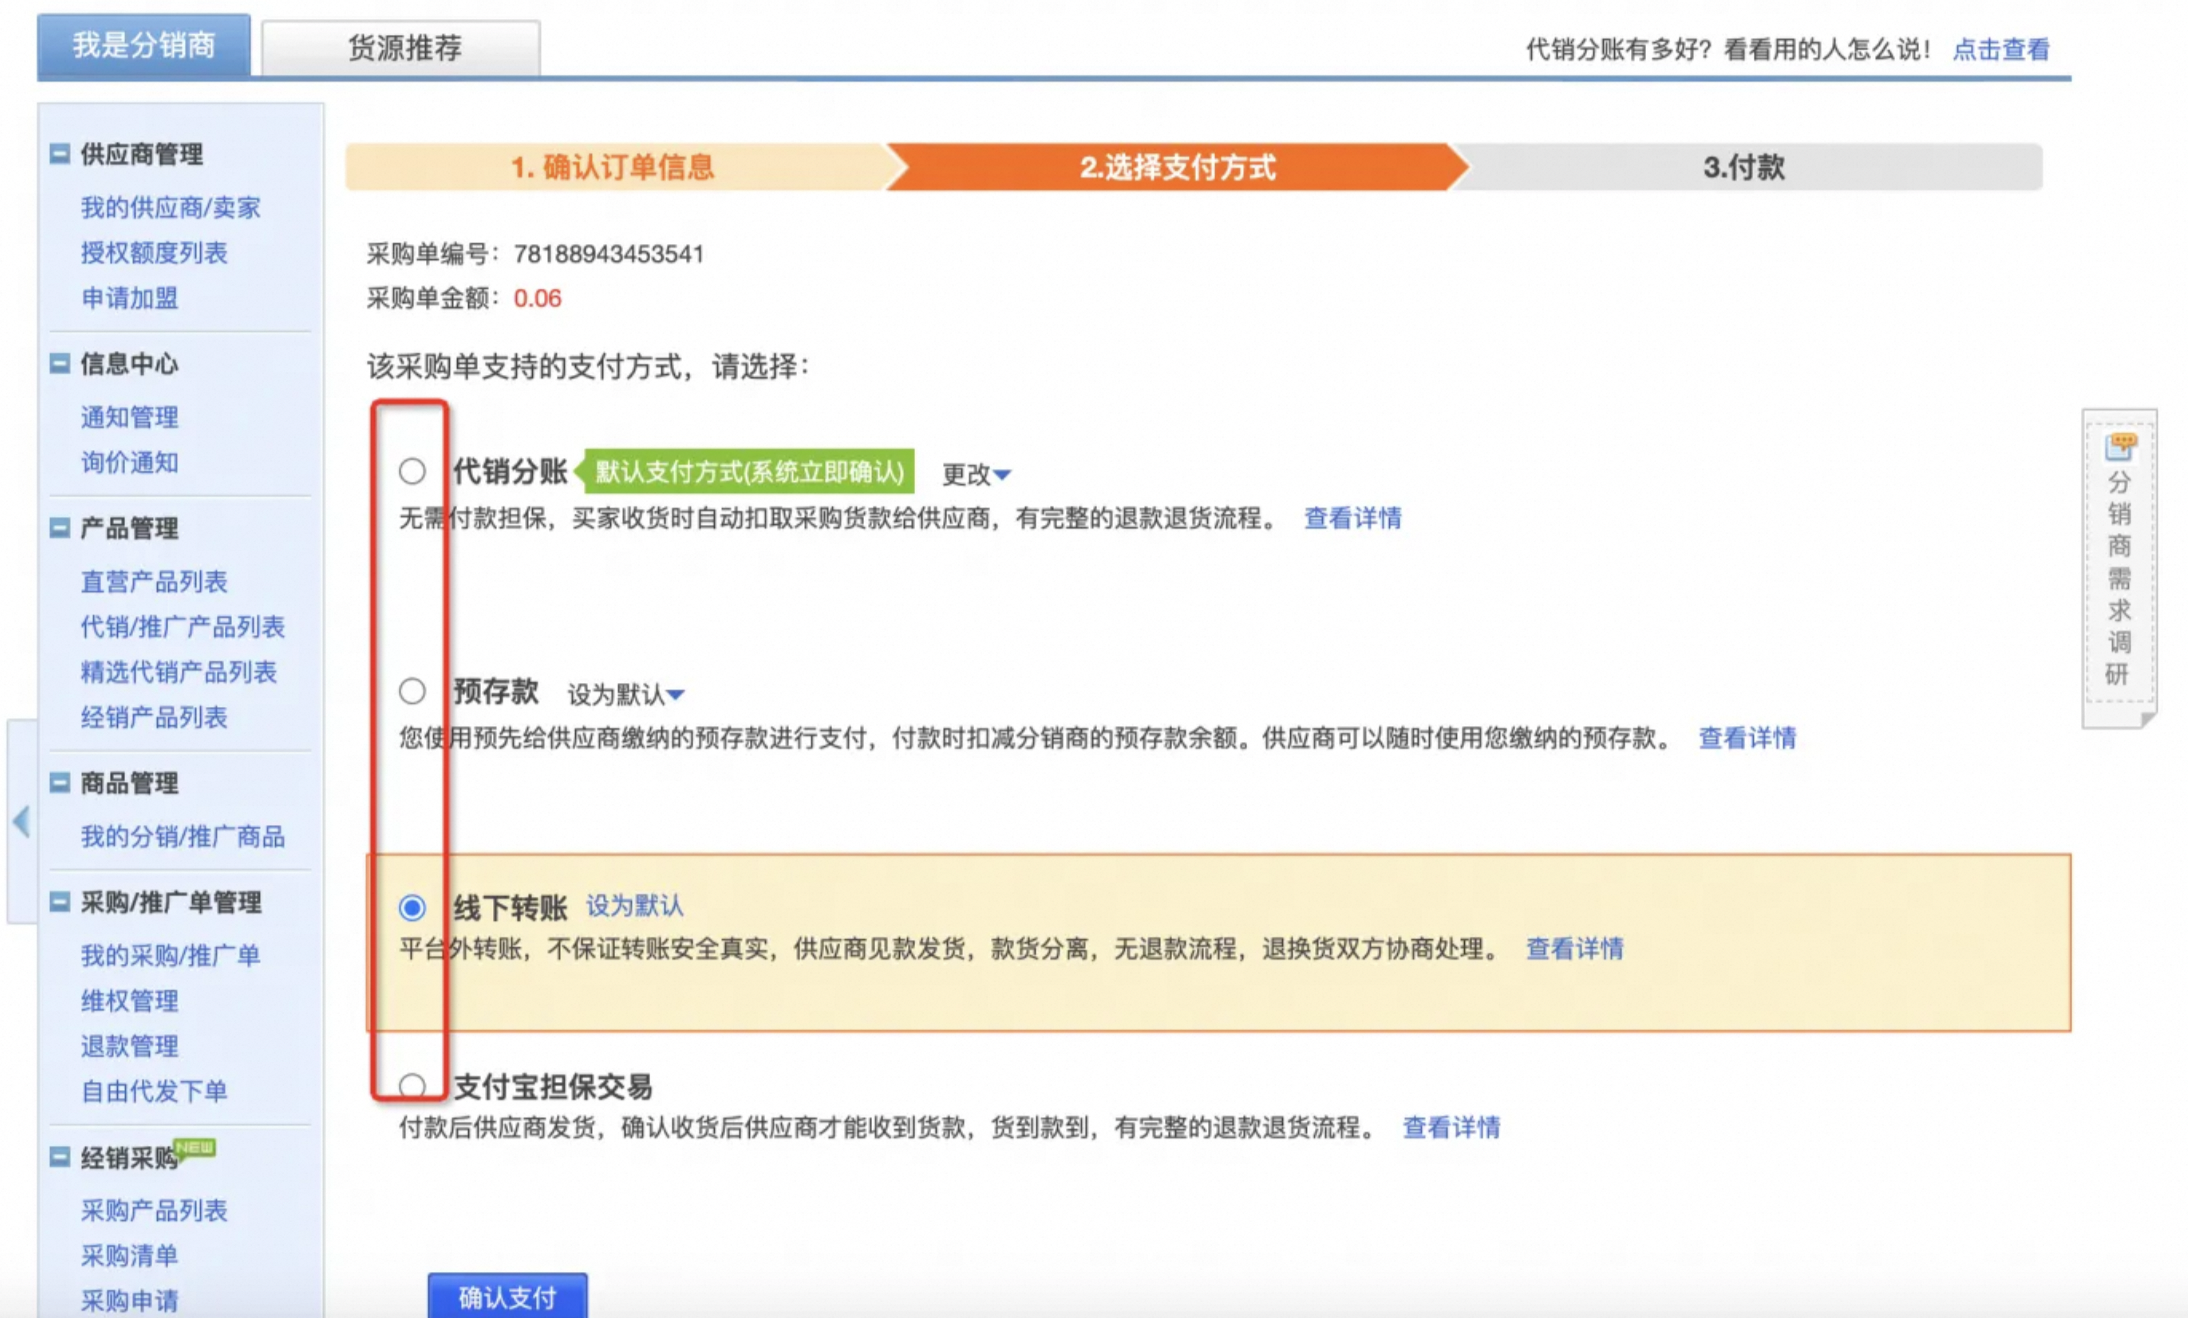The width and height of the screenshot is (2188, 1318).
Task: Click step 3.付款
Action: coord(1744,167)
